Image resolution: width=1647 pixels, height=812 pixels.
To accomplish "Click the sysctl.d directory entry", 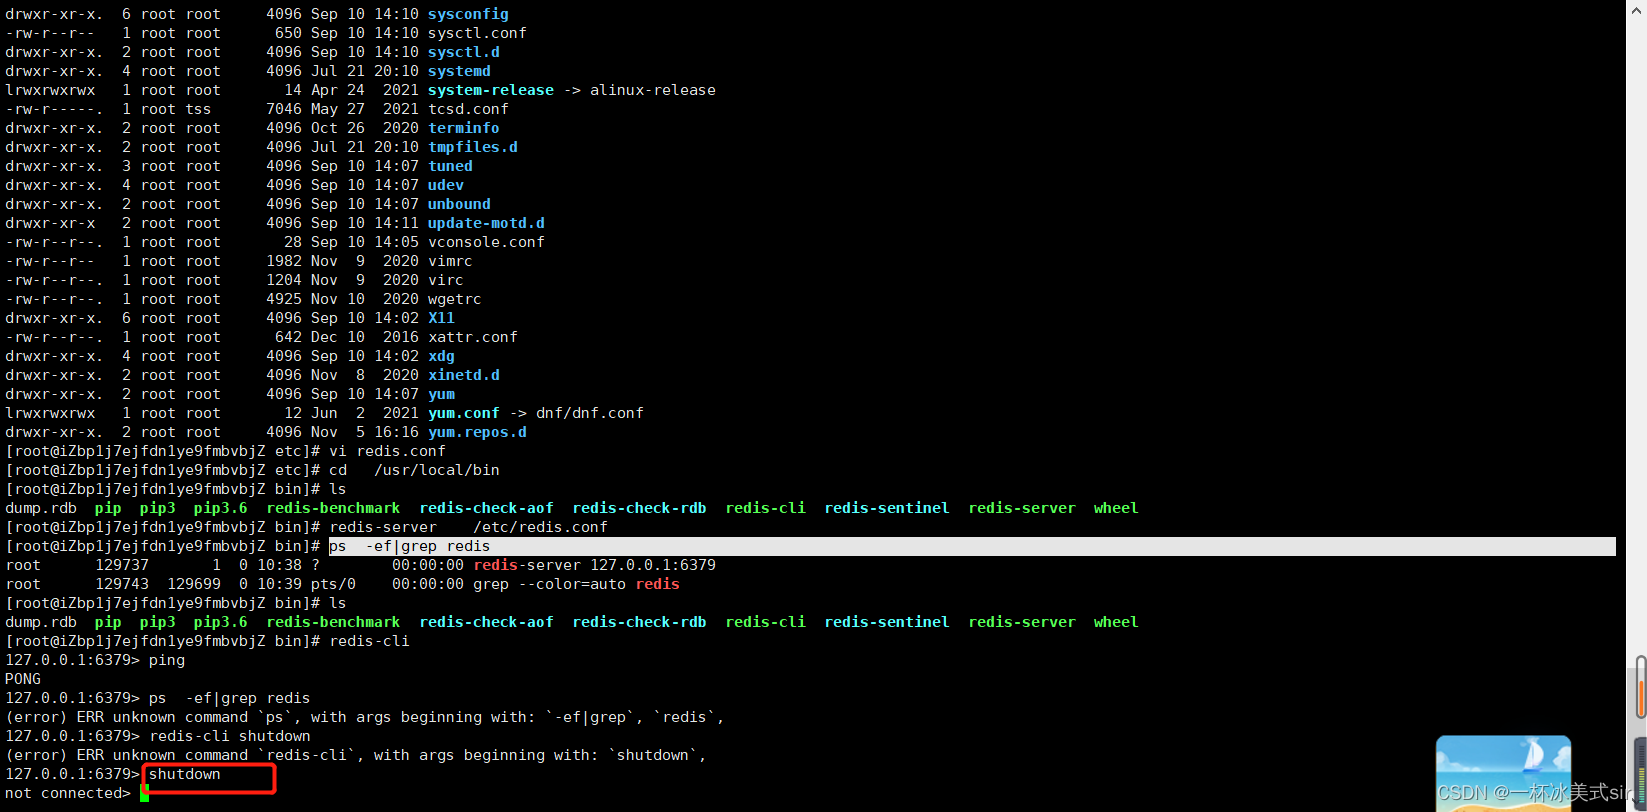I will click(x=464, y=52).
